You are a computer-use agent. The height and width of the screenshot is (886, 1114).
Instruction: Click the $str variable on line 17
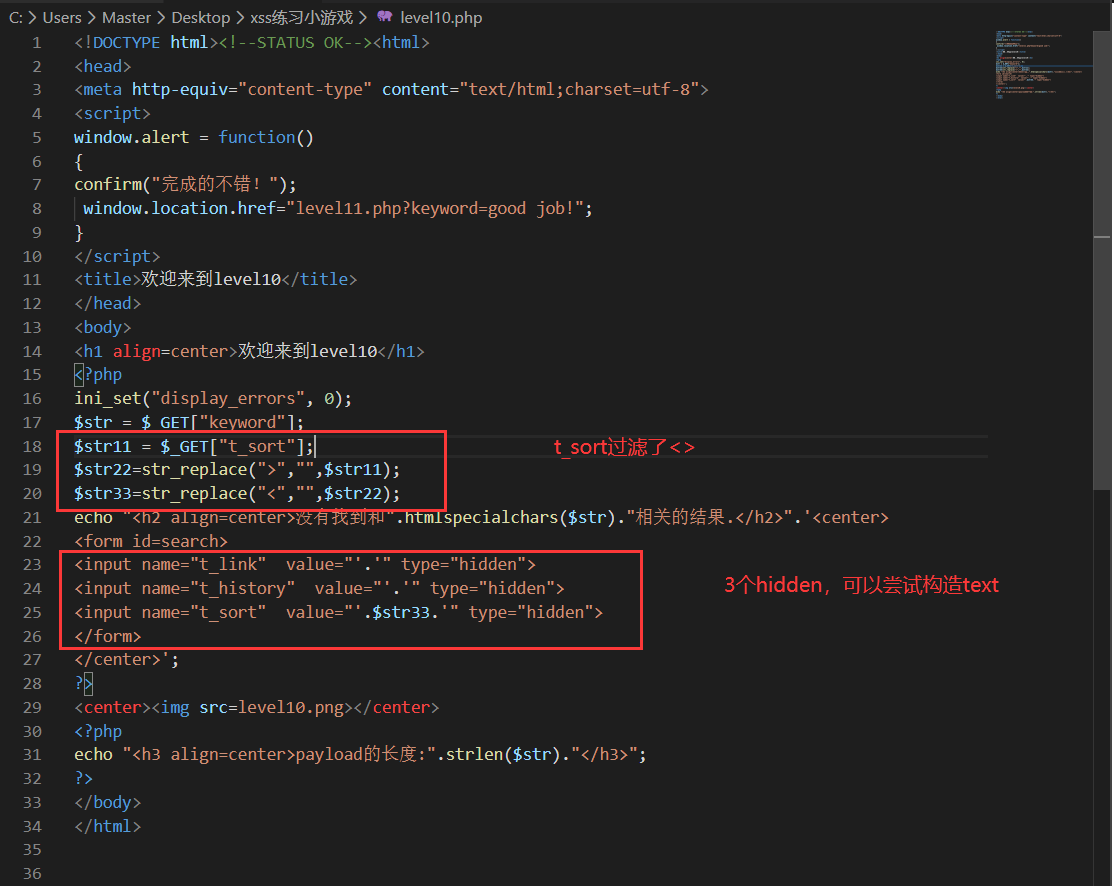coord(93,422)
